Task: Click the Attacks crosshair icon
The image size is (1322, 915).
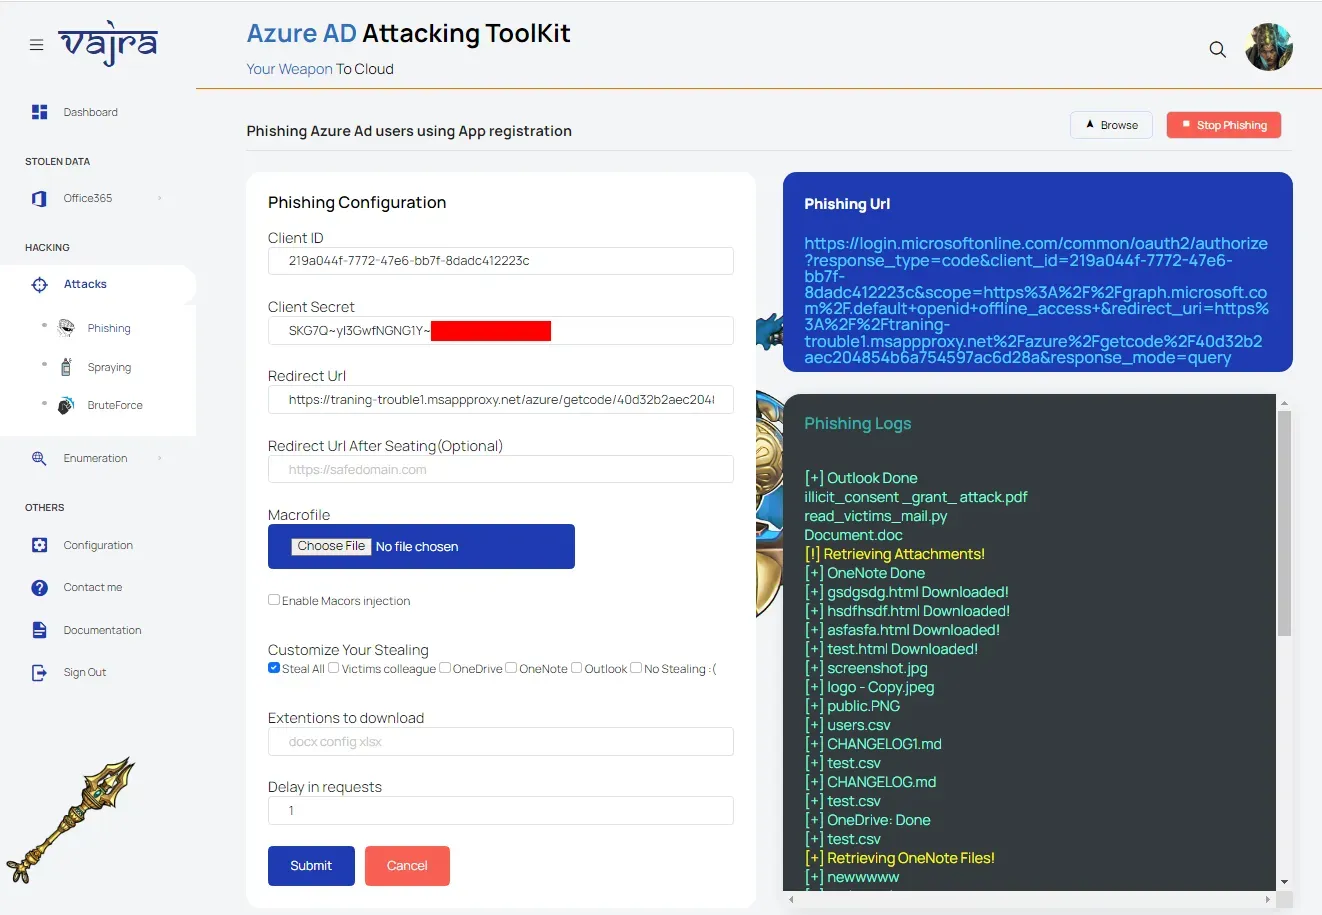Action: tap(39, 284)
